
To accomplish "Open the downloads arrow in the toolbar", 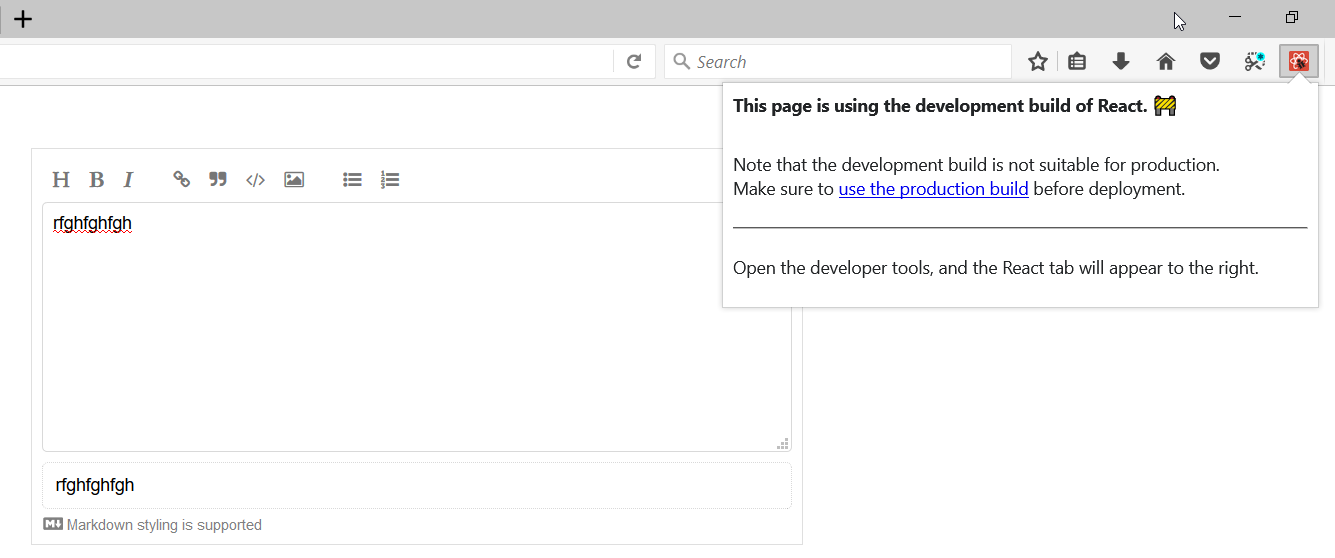I will click(x=1121, y=62).
